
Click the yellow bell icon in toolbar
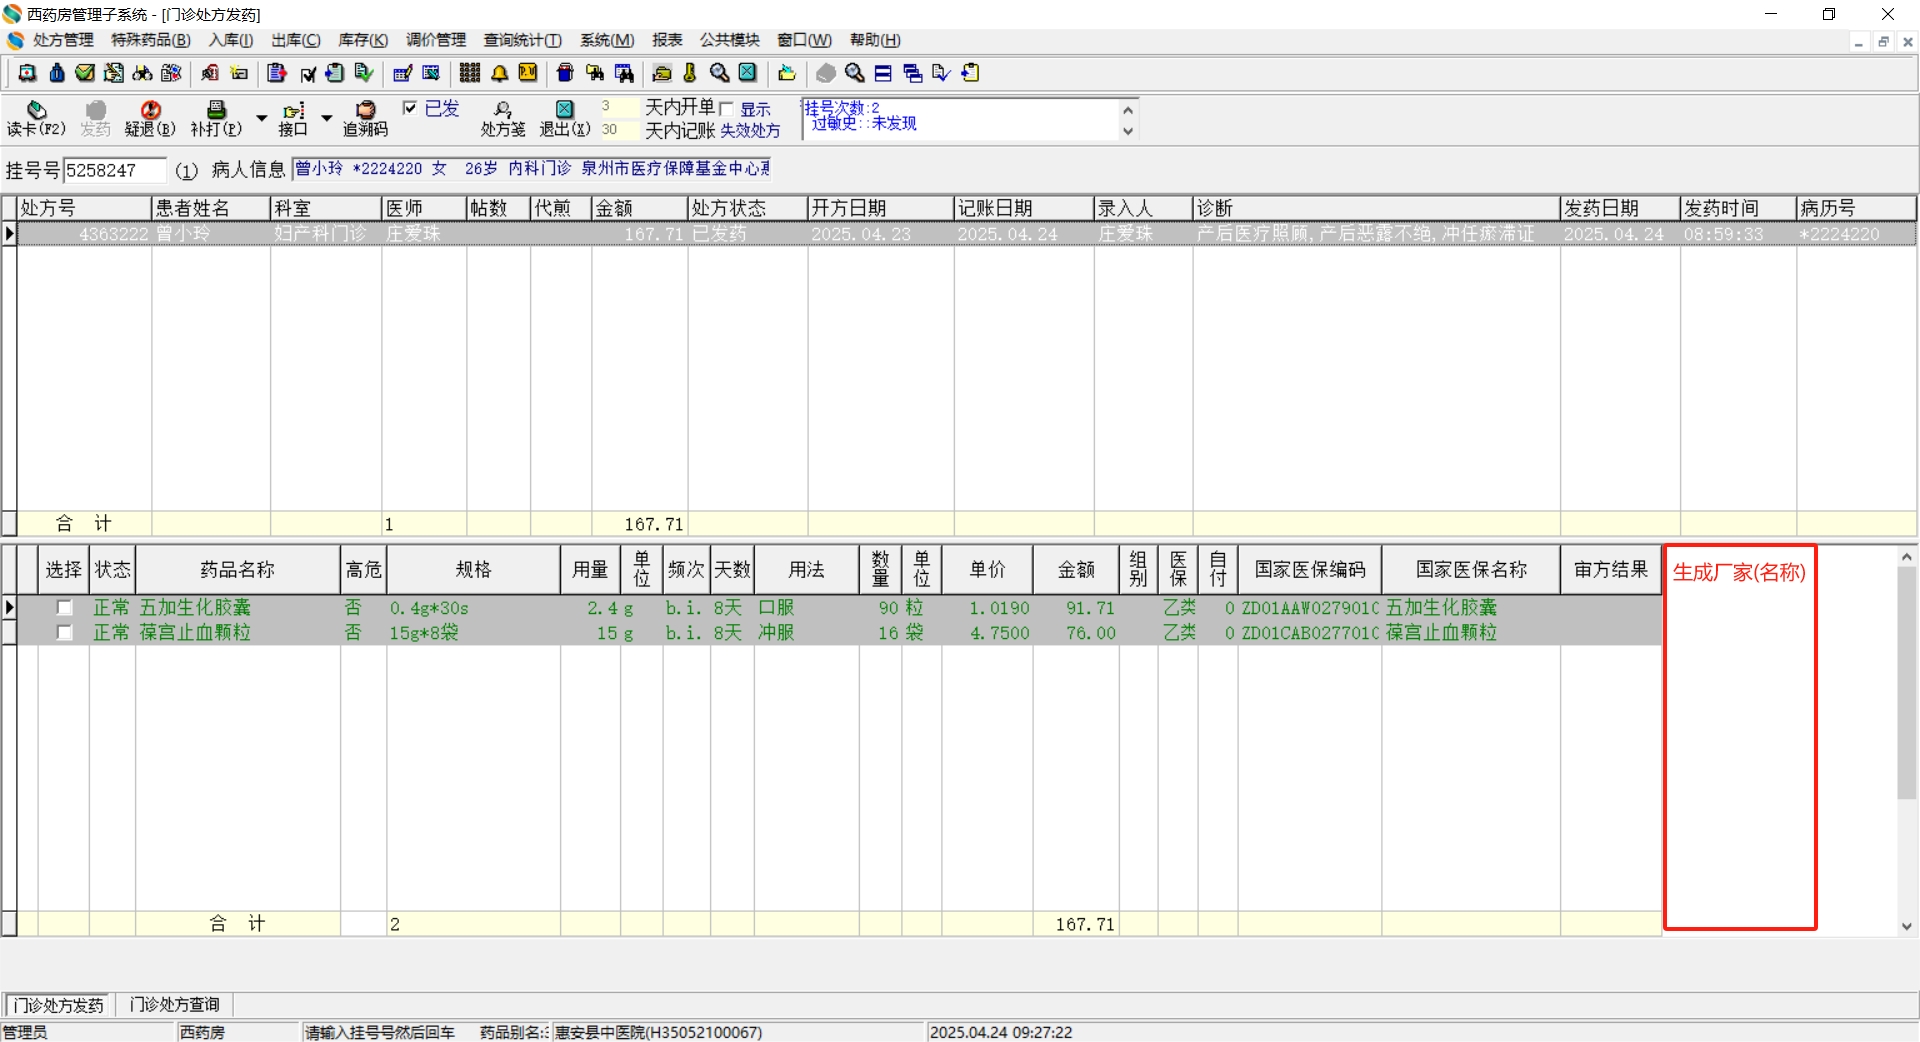tap(499, 73)
